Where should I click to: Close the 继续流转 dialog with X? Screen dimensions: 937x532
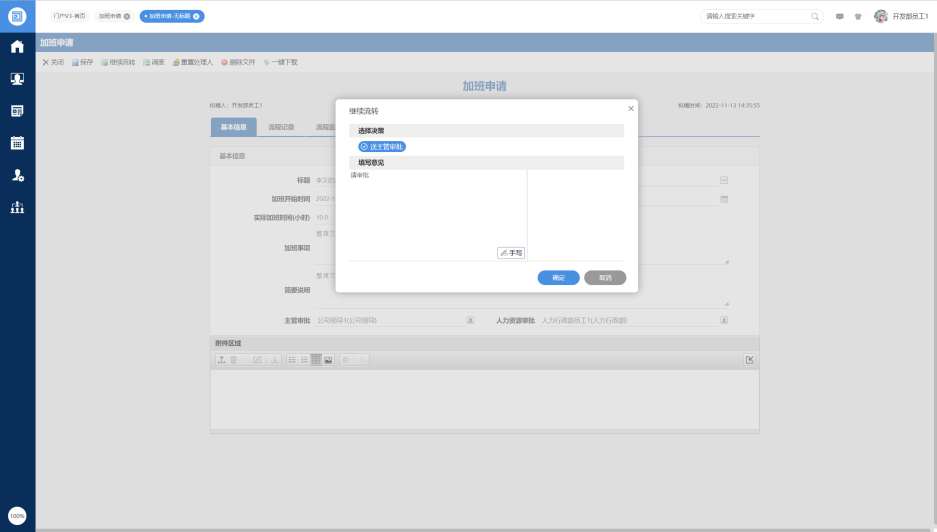tap(631, 108)
